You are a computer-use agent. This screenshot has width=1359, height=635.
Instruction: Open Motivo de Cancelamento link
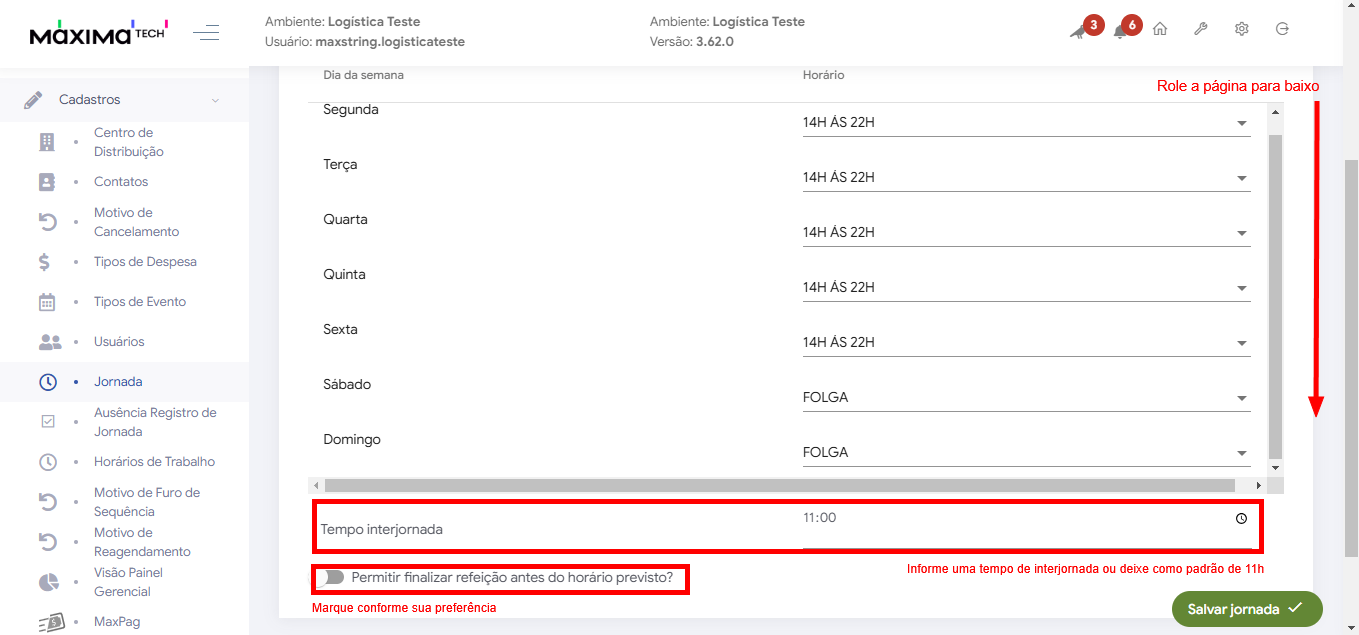click(x=136, y=222)
